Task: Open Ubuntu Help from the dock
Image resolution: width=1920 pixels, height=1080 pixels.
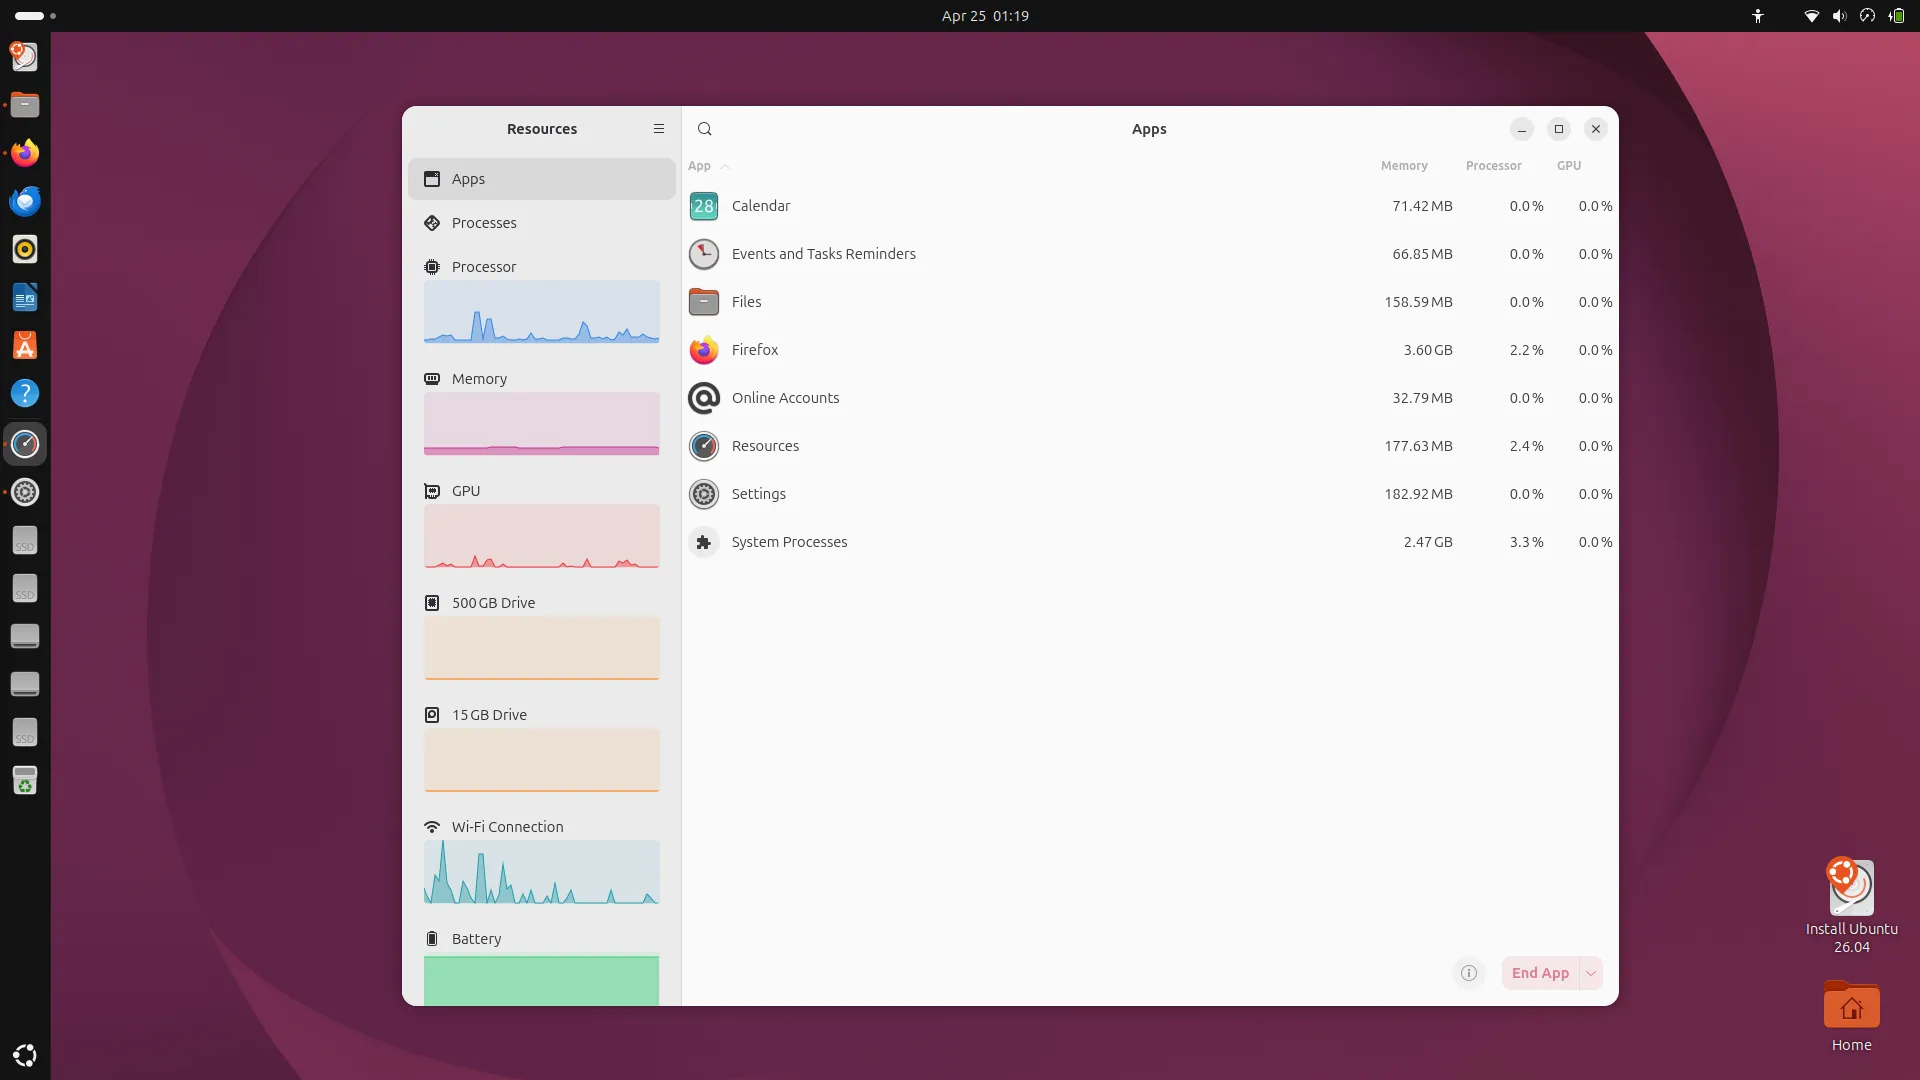Action: [x=25, y=393]
